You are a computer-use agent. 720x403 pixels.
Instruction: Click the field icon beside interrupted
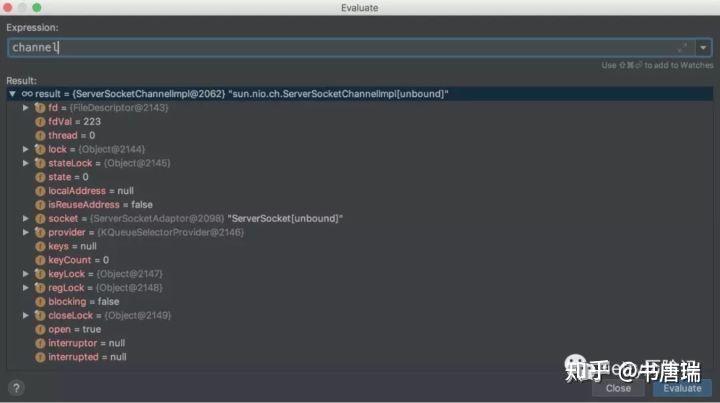tap(40, 357)
